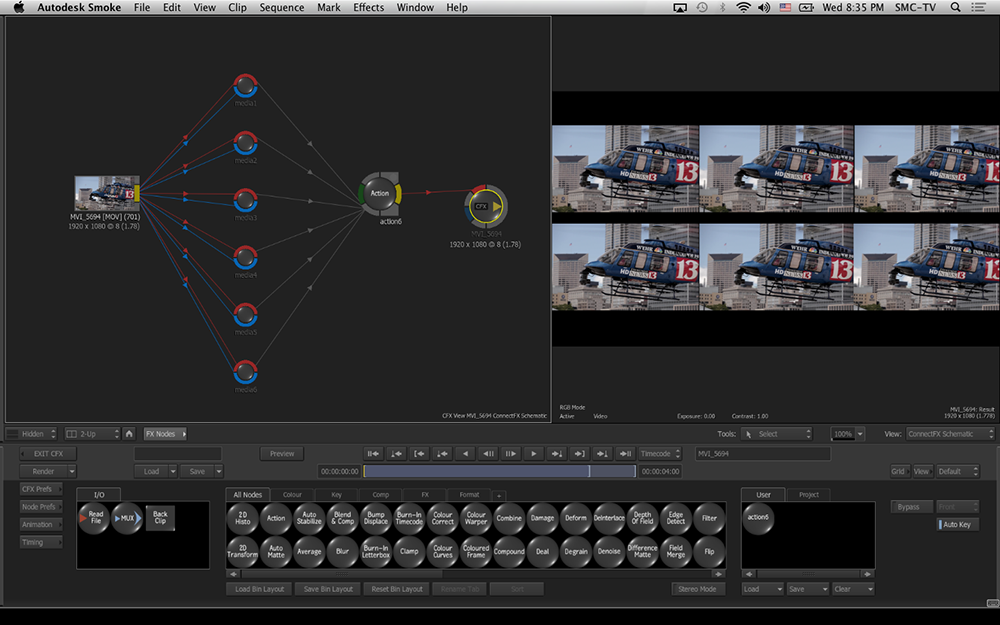The image size is (1000, 625).
Task: Click inside the timeline scrub bar
Action: 498,471
